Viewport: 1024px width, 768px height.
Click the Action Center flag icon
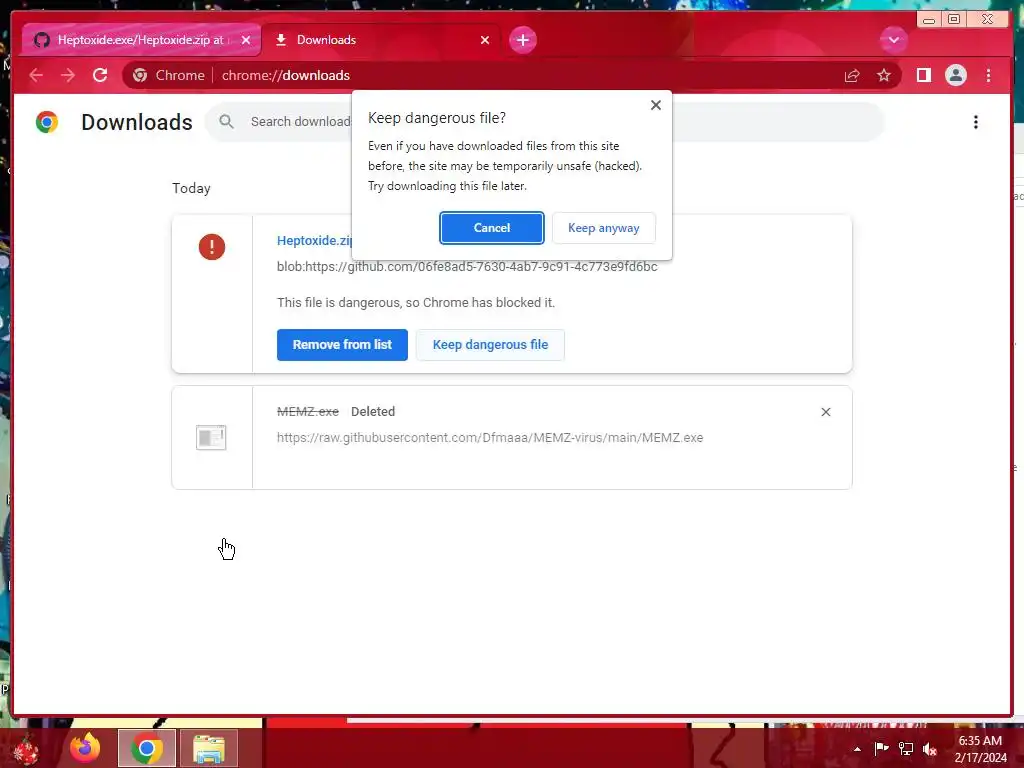tap(881, 748)
